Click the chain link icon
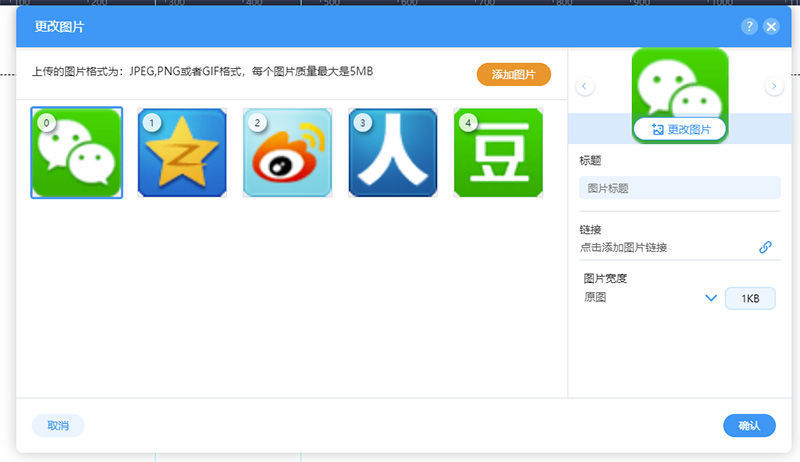This screenshot has width=800, height=462. click(x=765, y=247)
